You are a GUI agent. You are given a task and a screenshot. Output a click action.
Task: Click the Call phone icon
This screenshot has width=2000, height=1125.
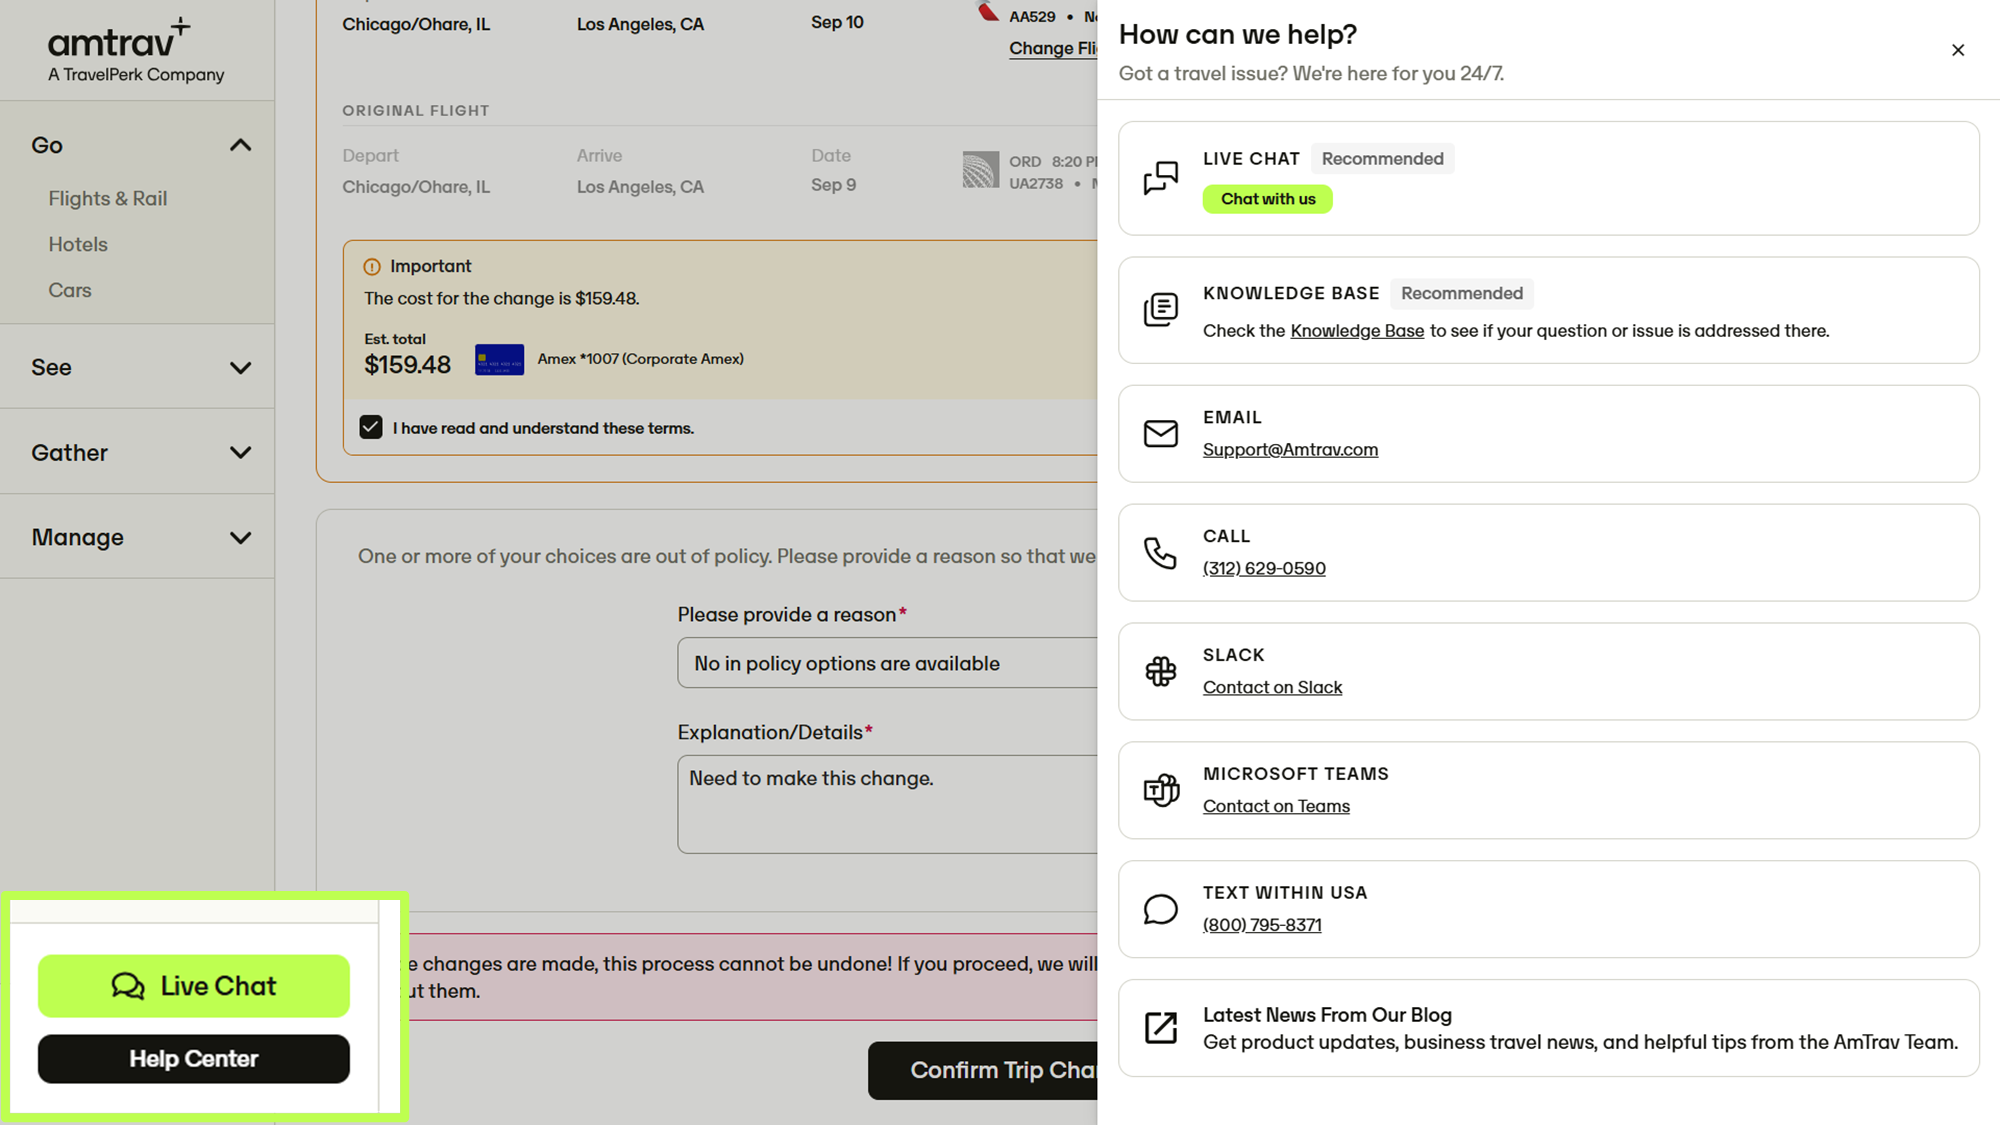(1160, 552)
